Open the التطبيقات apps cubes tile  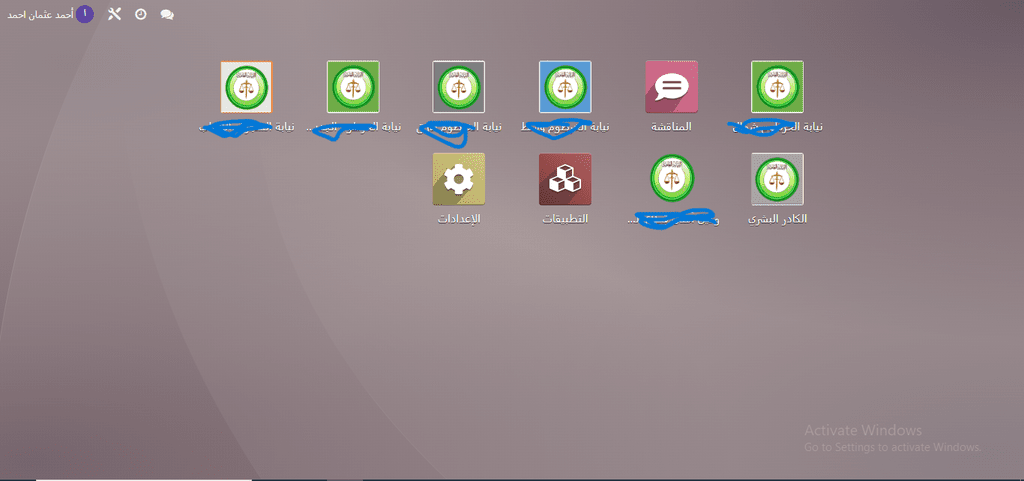pos(565,179)
